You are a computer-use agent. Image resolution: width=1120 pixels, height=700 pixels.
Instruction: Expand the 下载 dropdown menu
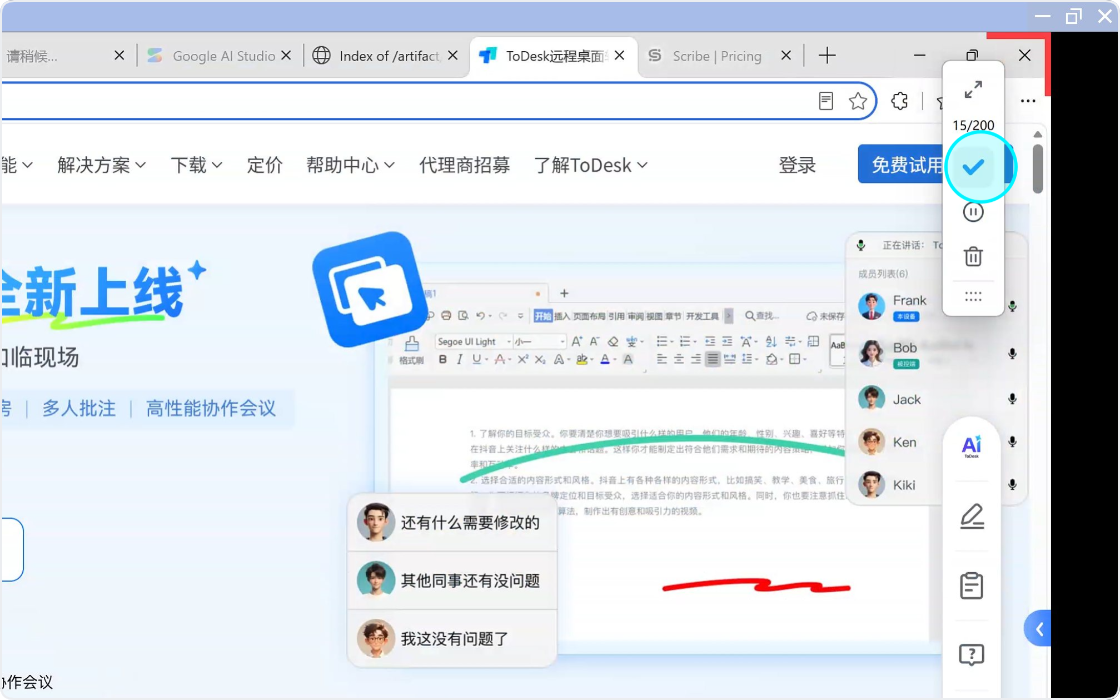[x=196, y=165]
